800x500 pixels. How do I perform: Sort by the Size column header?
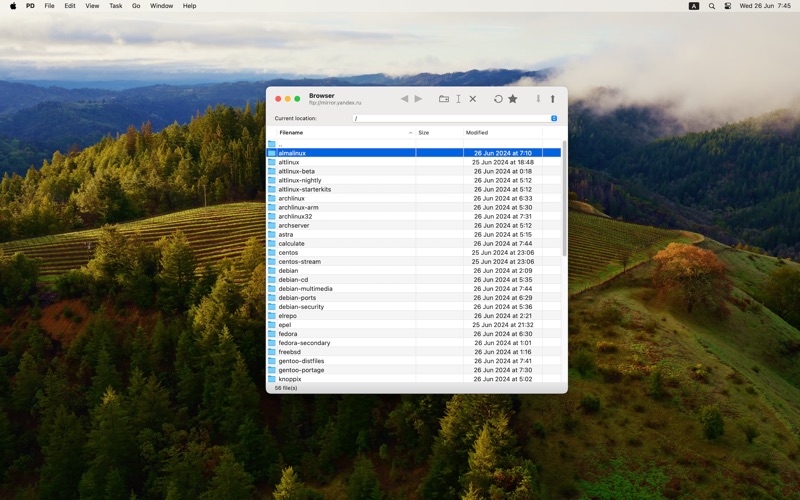click(439, 133)
